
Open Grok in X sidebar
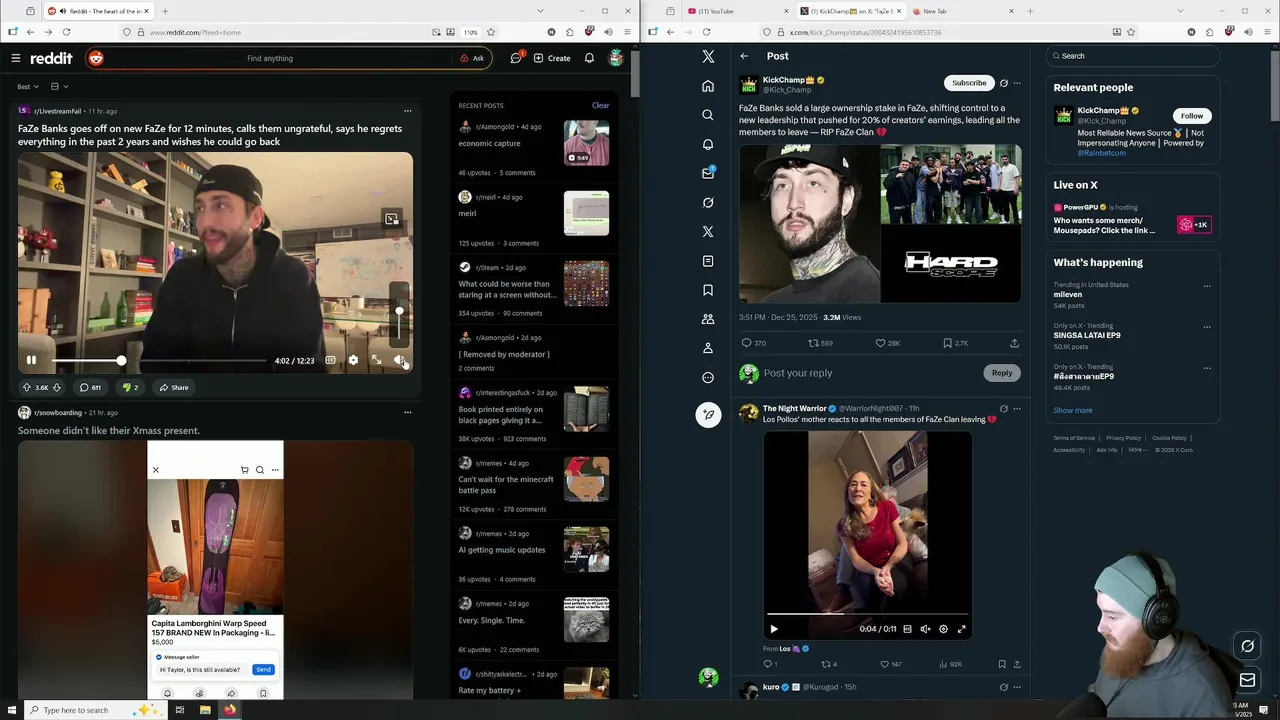[x=708, y=202]
